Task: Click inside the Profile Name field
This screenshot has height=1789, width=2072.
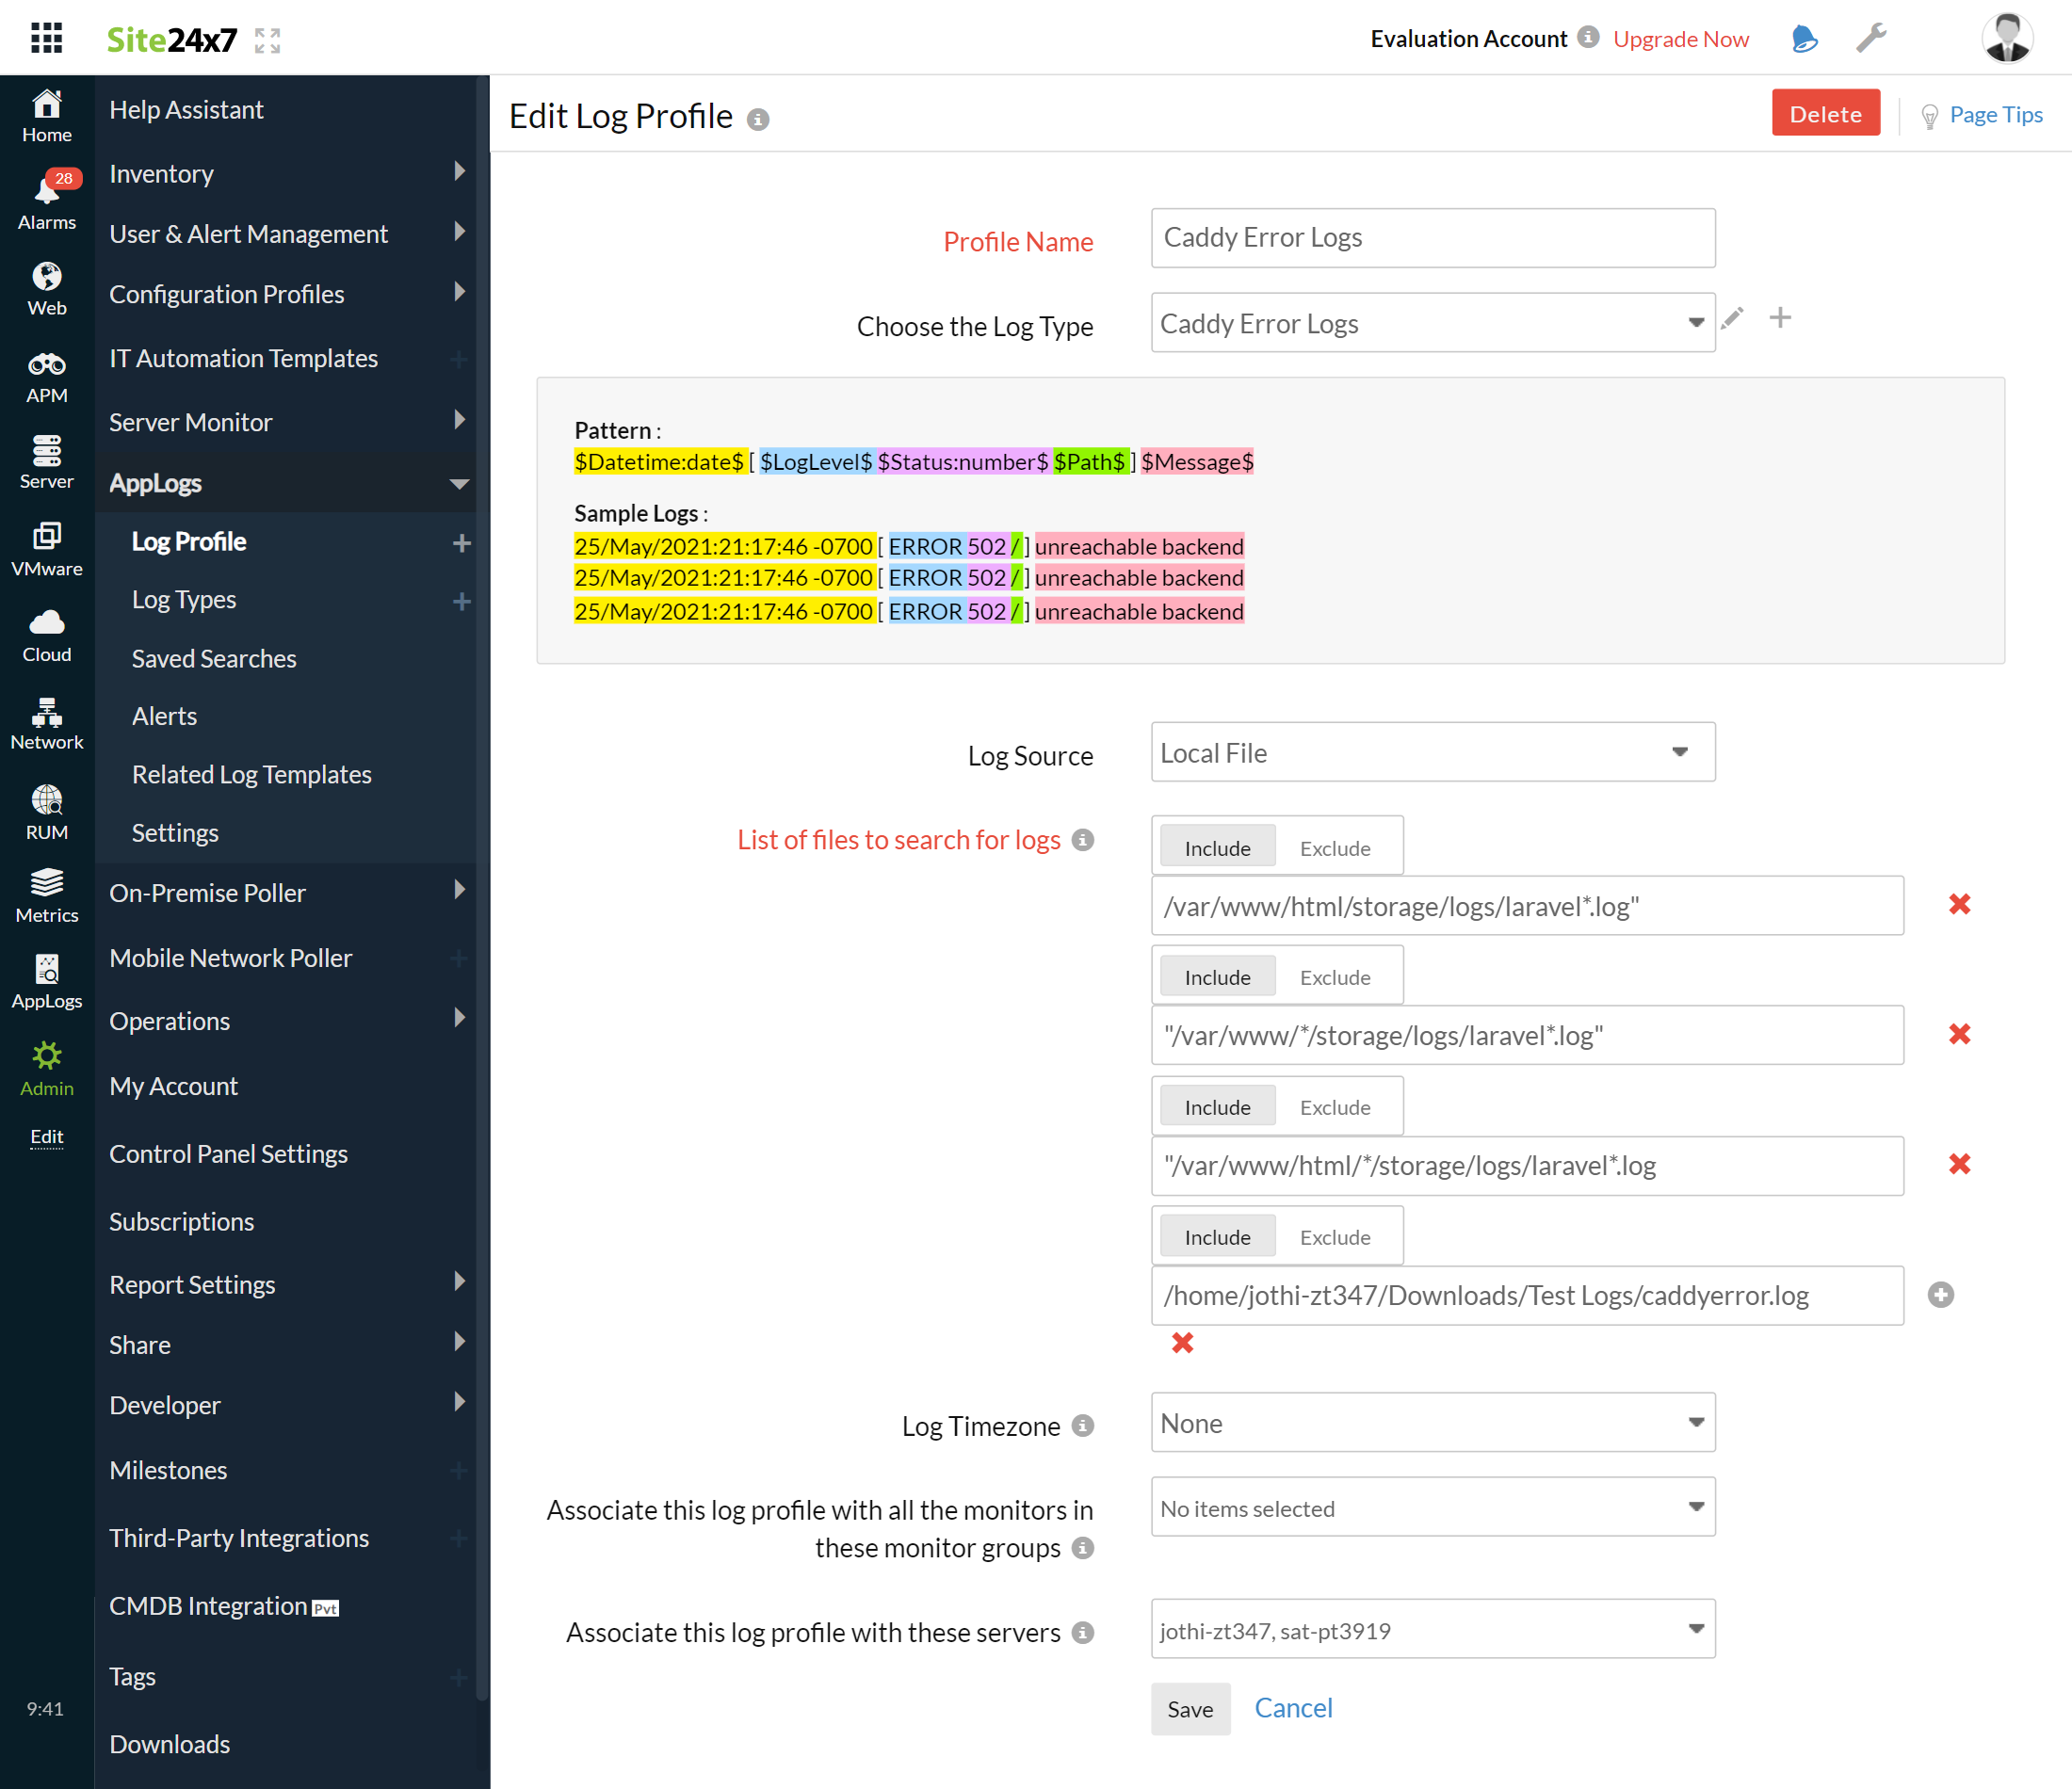Action: (x=1432, y=238)
